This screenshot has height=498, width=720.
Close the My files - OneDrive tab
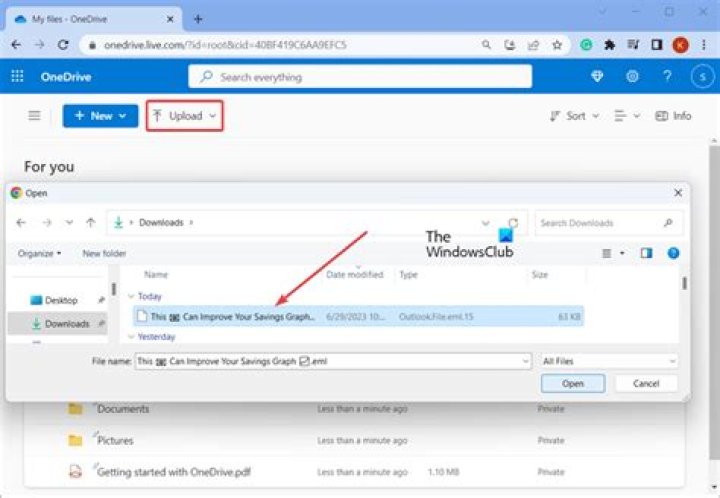pyautogui.click(x=170, y=19)
